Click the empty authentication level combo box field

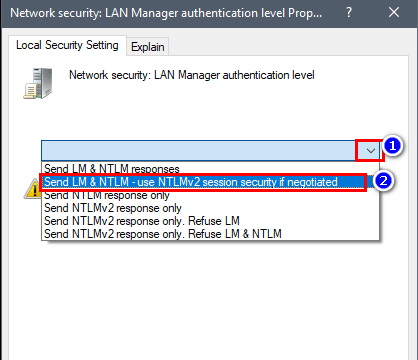199,151
